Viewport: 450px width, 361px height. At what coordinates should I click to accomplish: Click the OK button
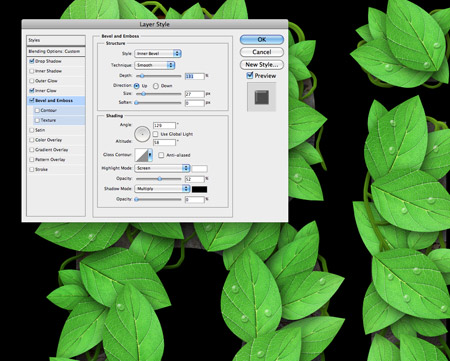pyautogui.click(x=262, y=39)
